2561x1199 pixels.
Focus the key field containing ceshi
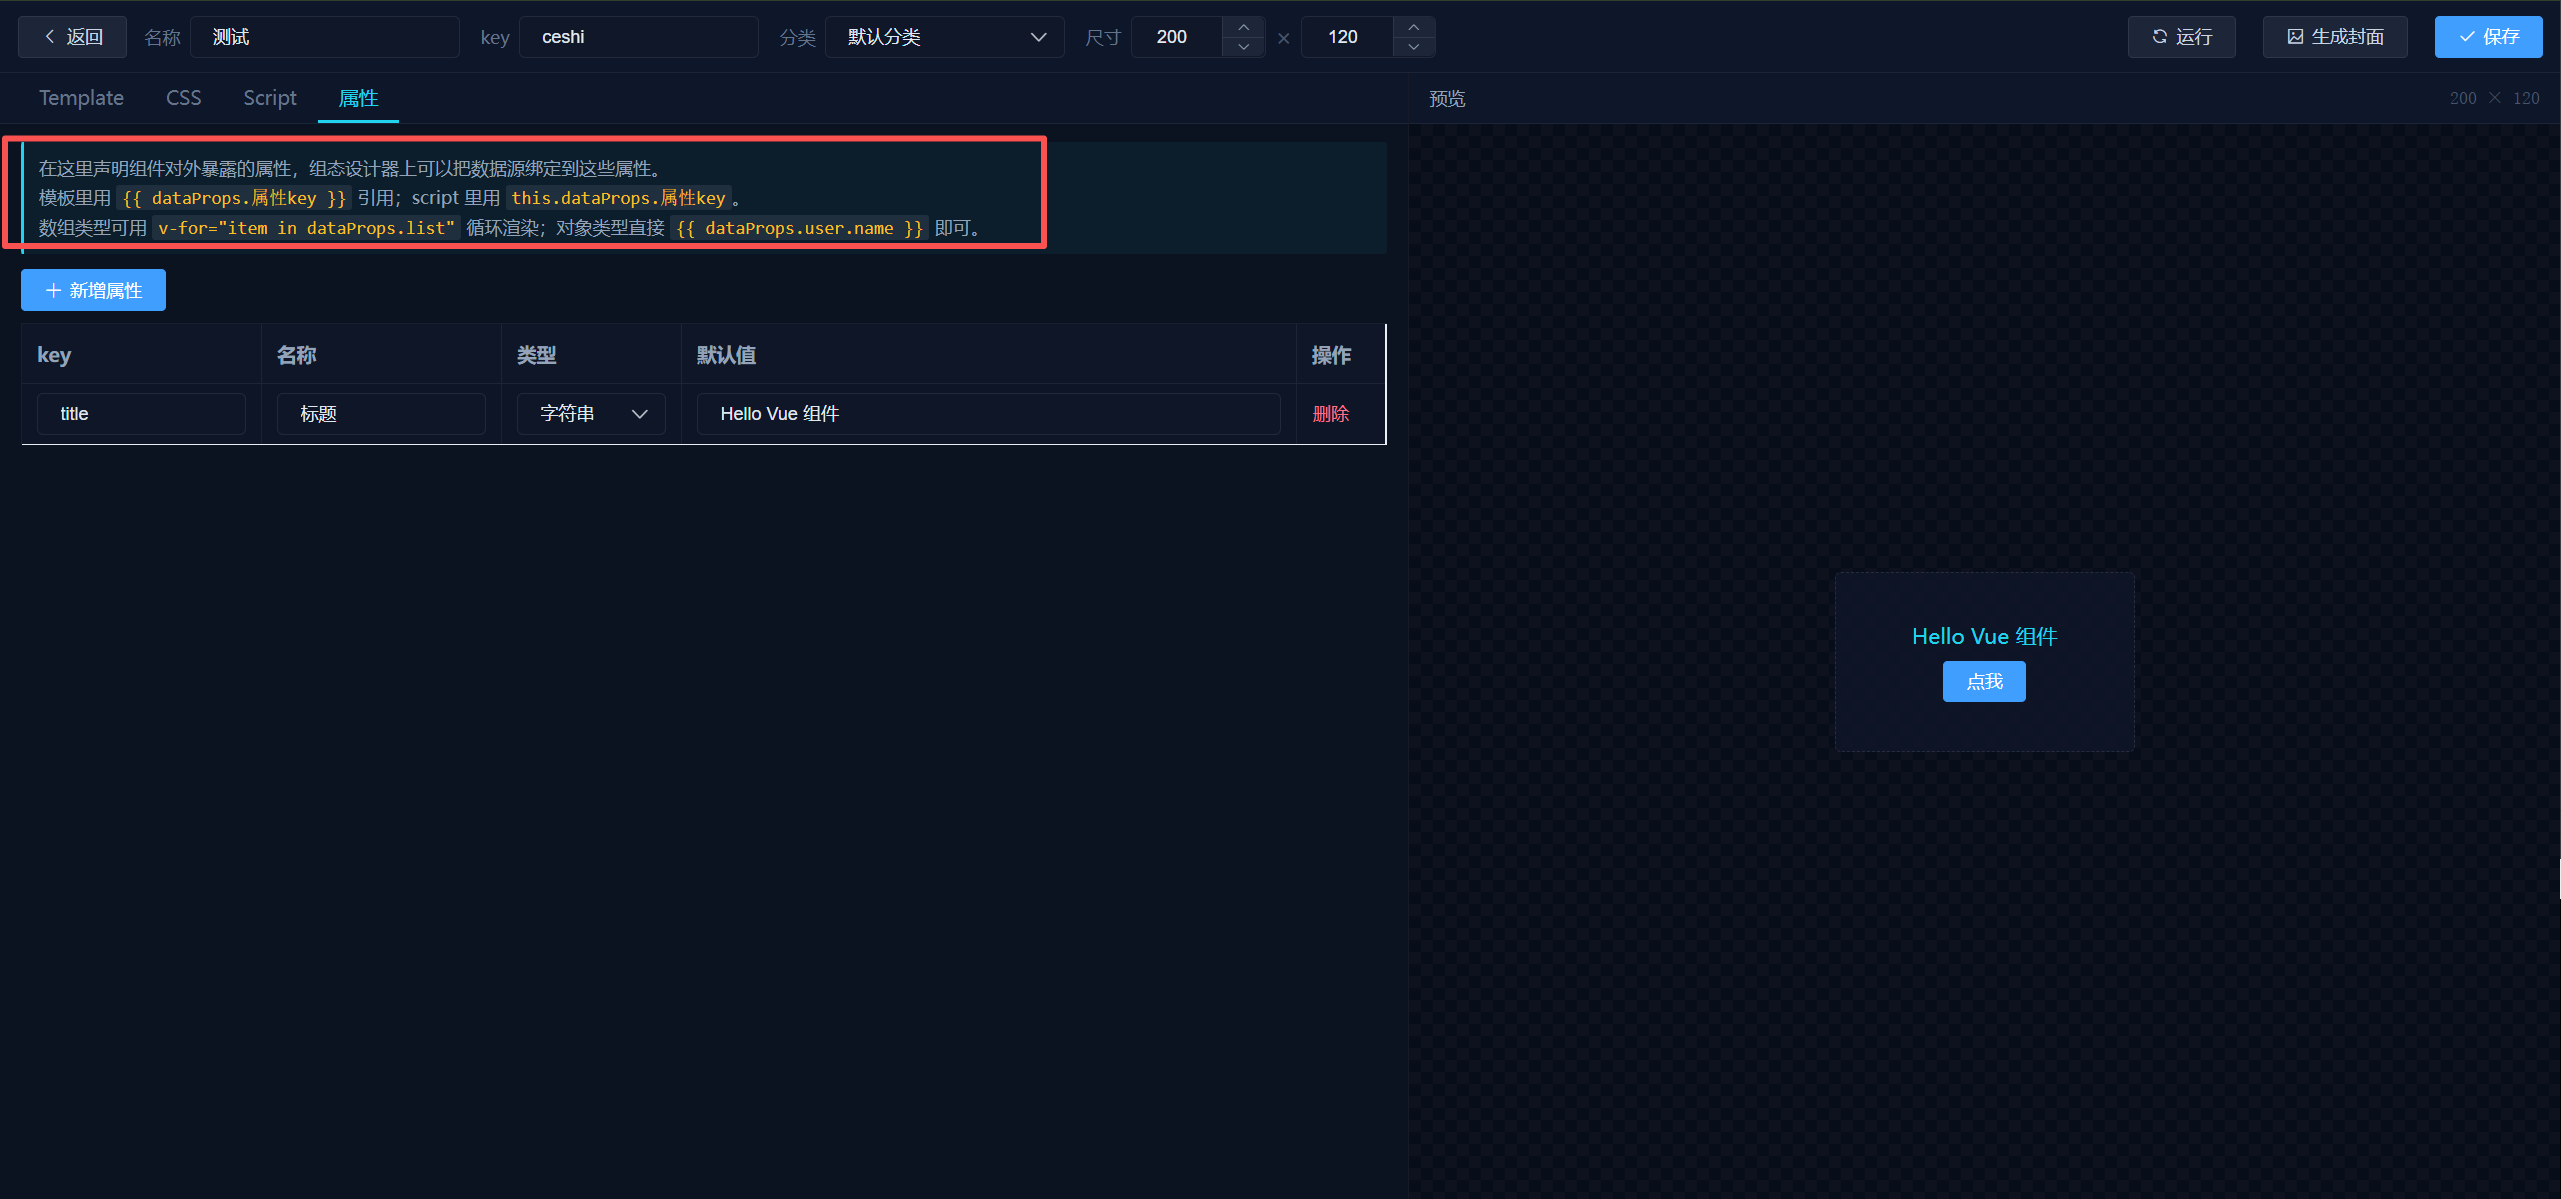tap(639, 37)
